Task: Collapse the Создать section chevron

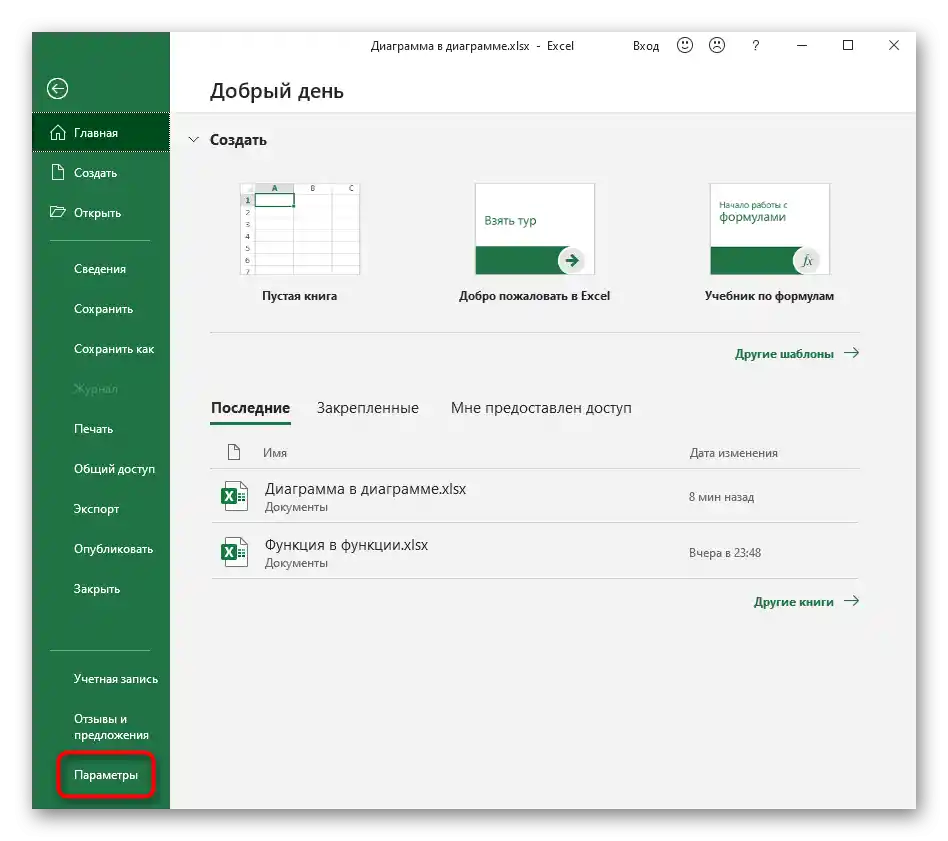Action: [193, 140]
